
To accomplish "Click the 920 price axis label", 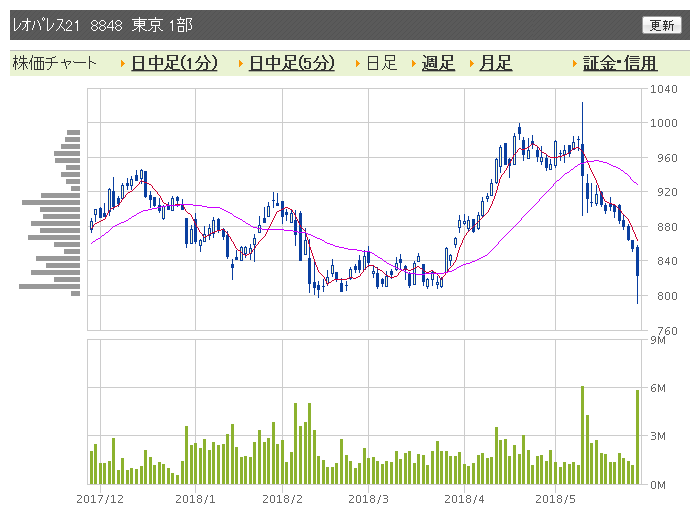I will click(667, 192).
